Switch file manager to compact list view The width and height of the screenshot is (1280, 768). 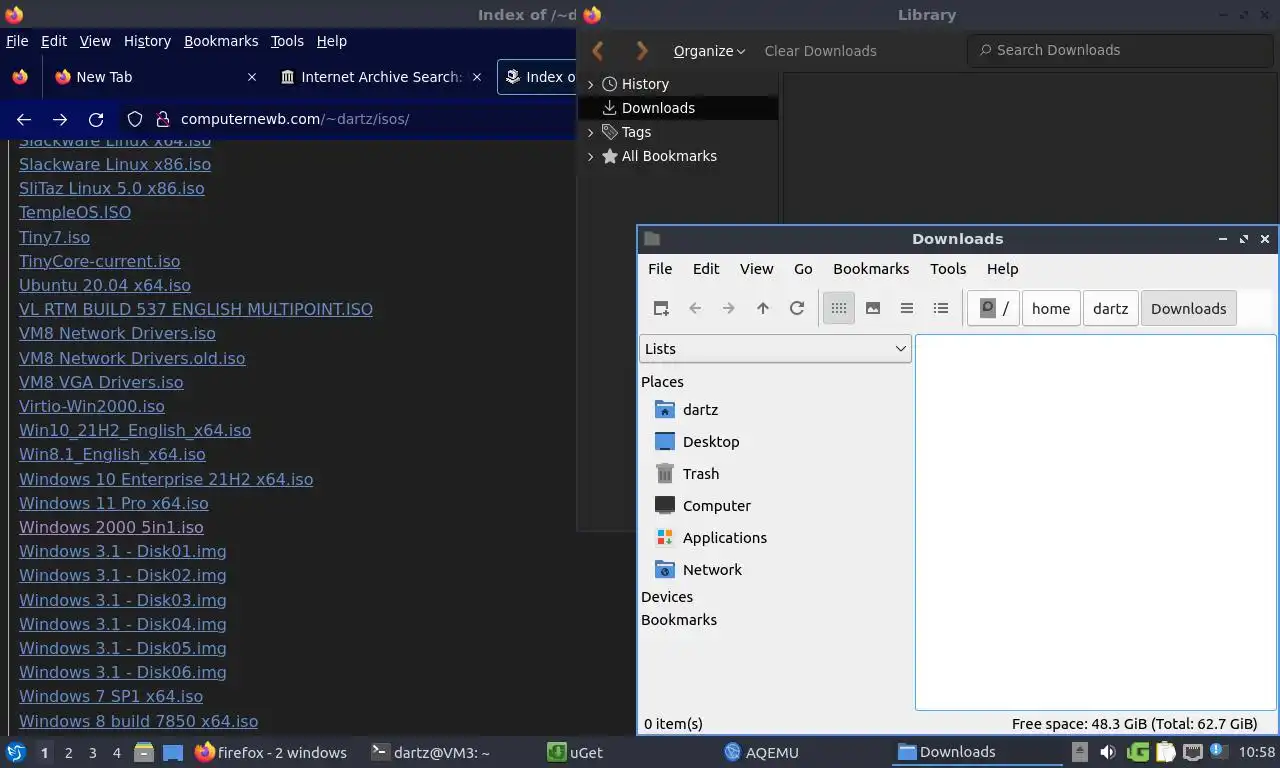click(x=907, y=308)
